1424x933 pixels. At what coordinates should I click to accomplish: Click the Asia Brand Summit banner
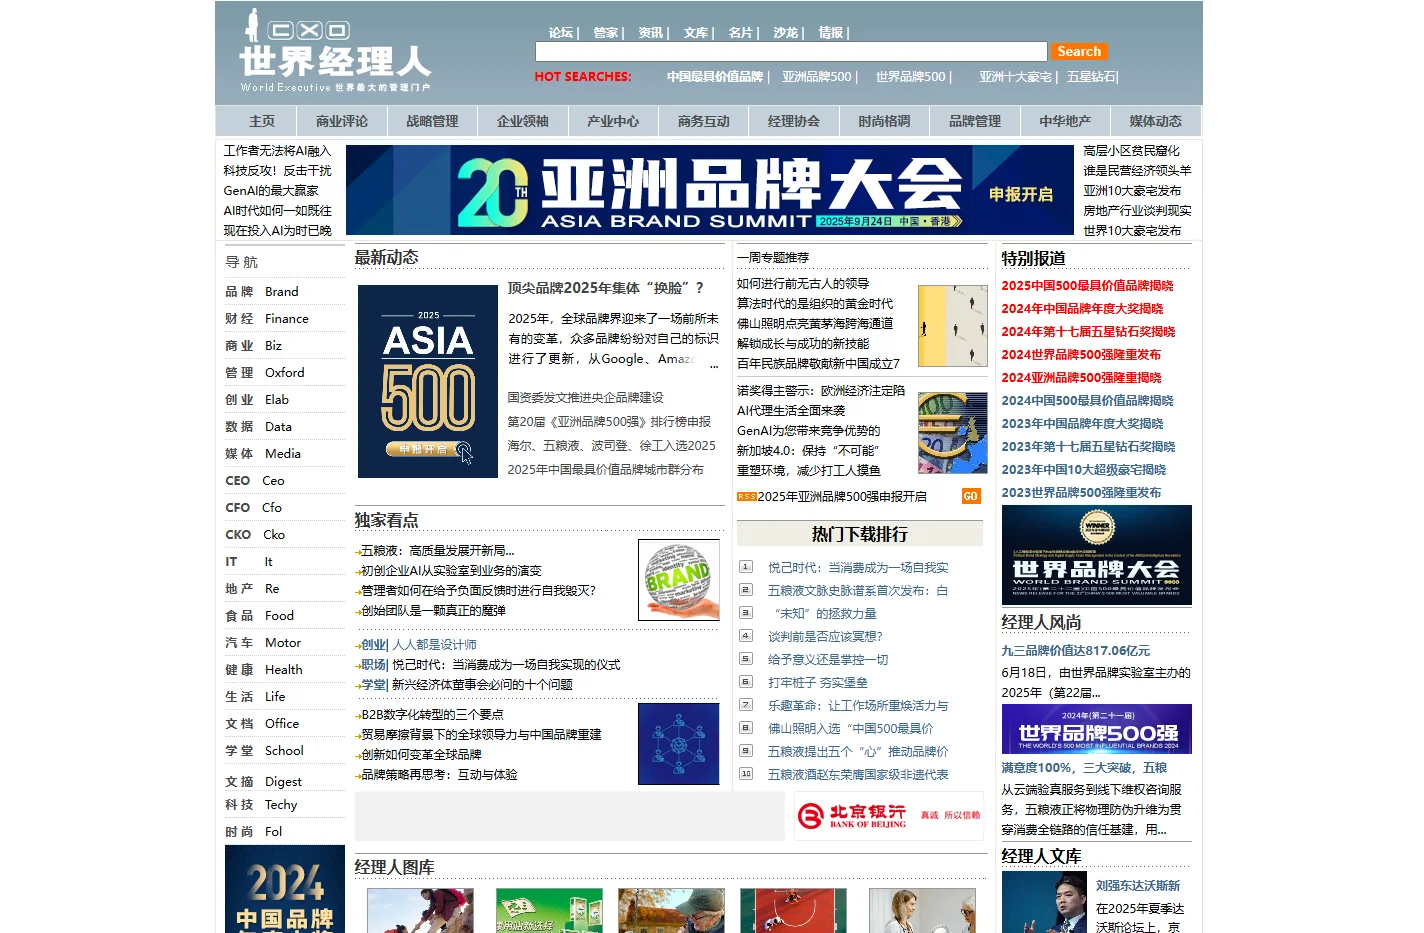pyautogui.click(x=710, y=190)
